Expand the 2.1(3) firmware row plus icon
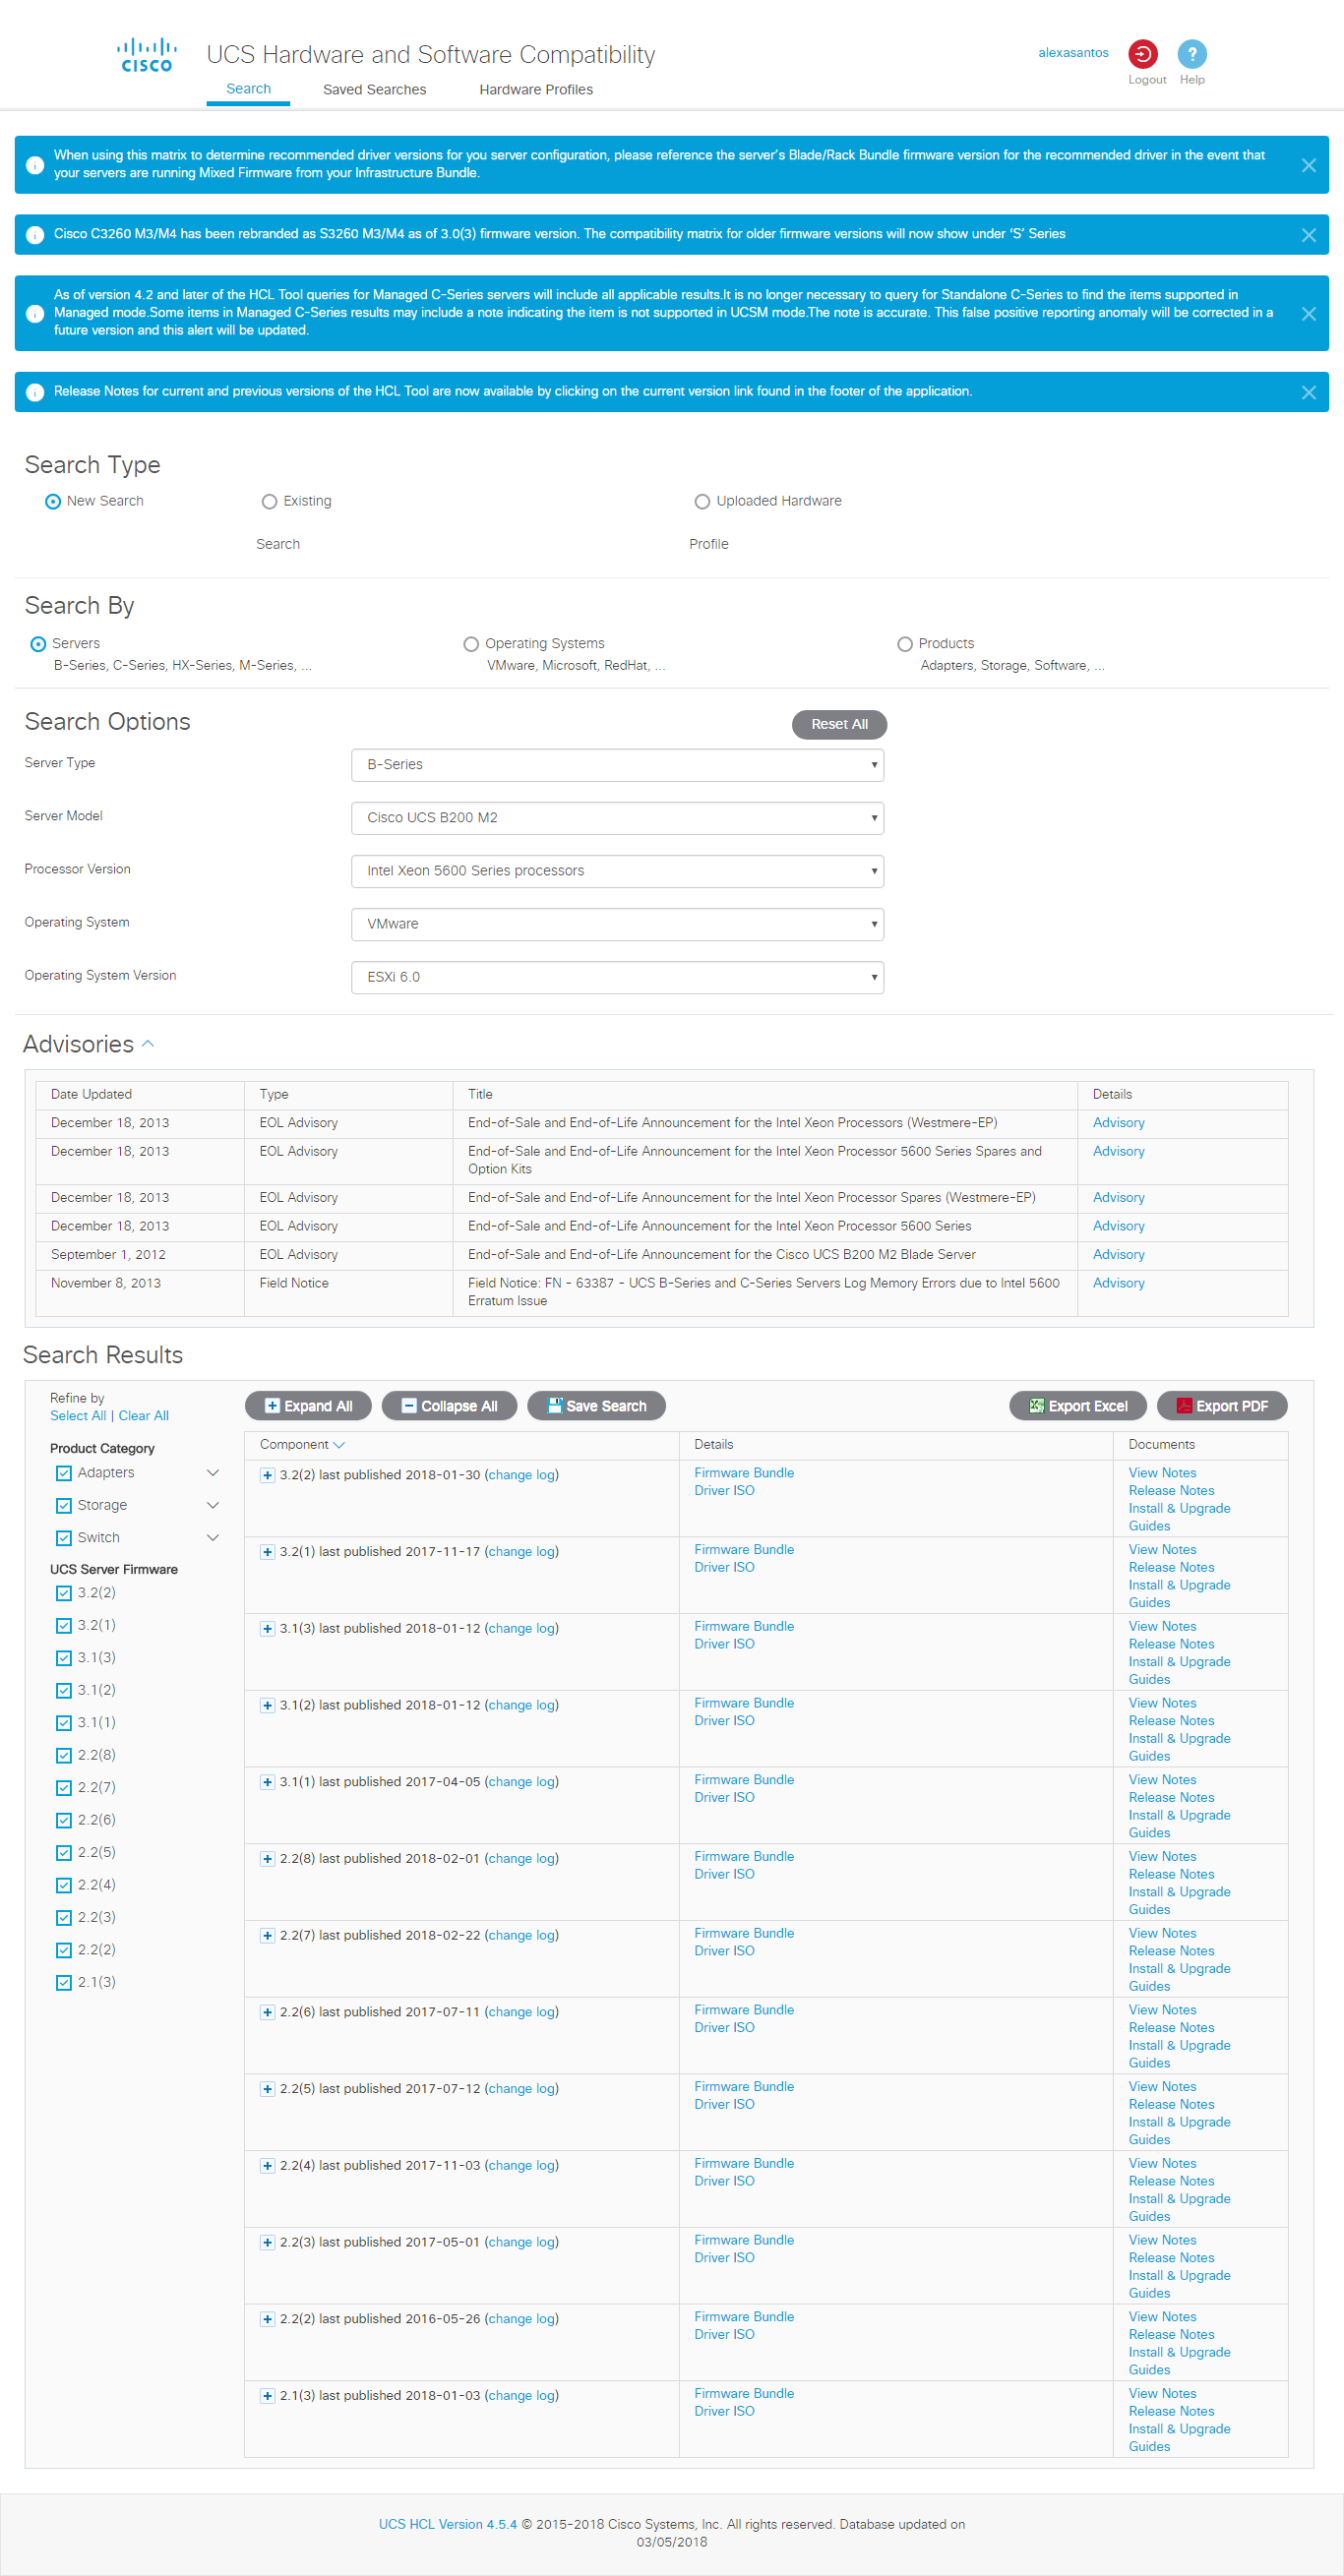The image size is (1344, 2576). 267,2396
